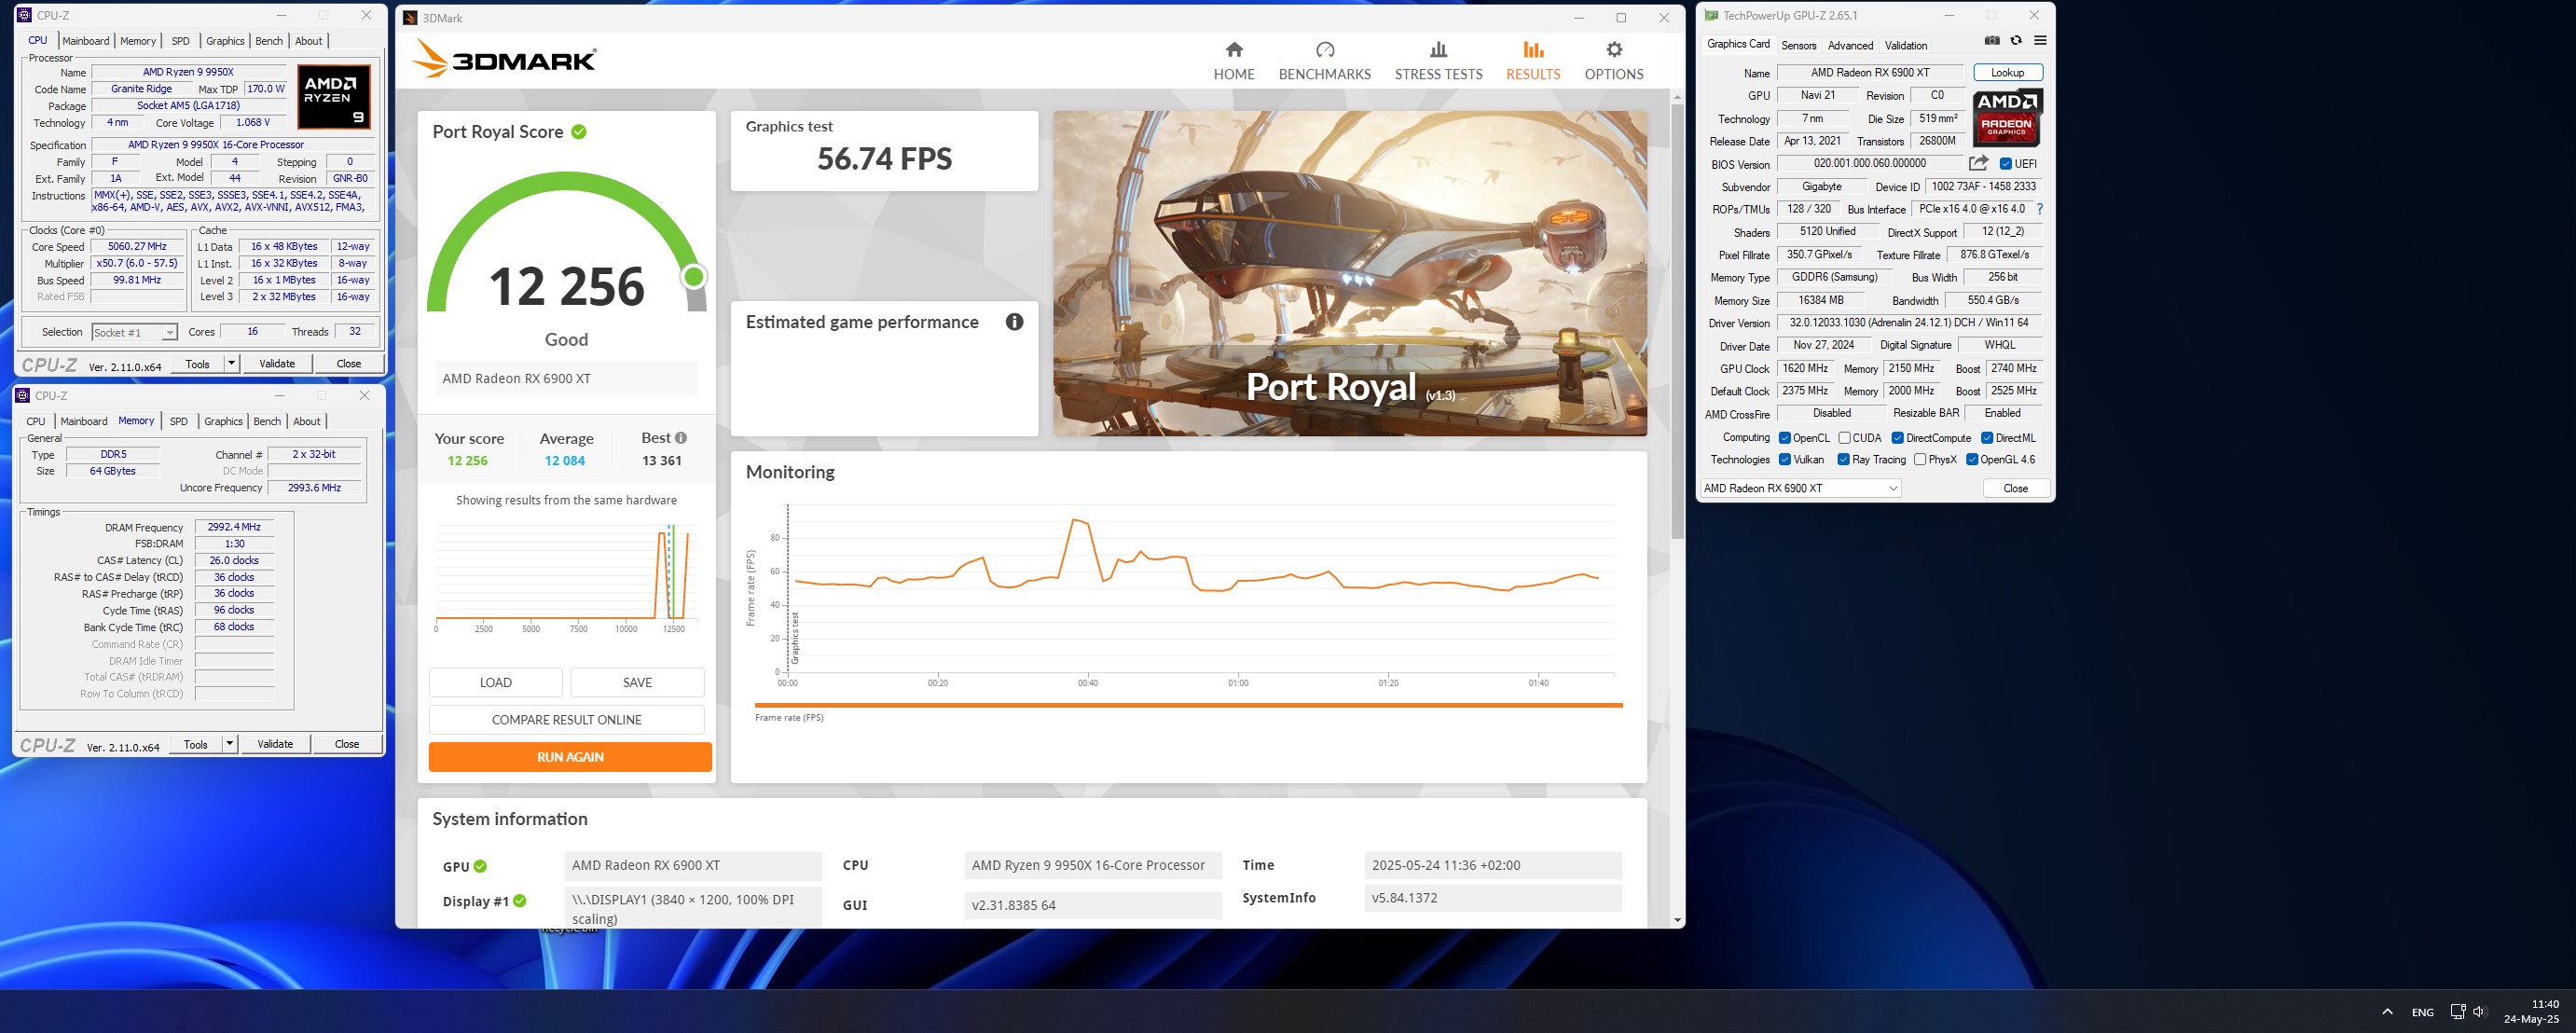Switch to the Validation tab in GPU-Z
This screenshot has width=2576, height=1033.
[x=1906, y=45]
